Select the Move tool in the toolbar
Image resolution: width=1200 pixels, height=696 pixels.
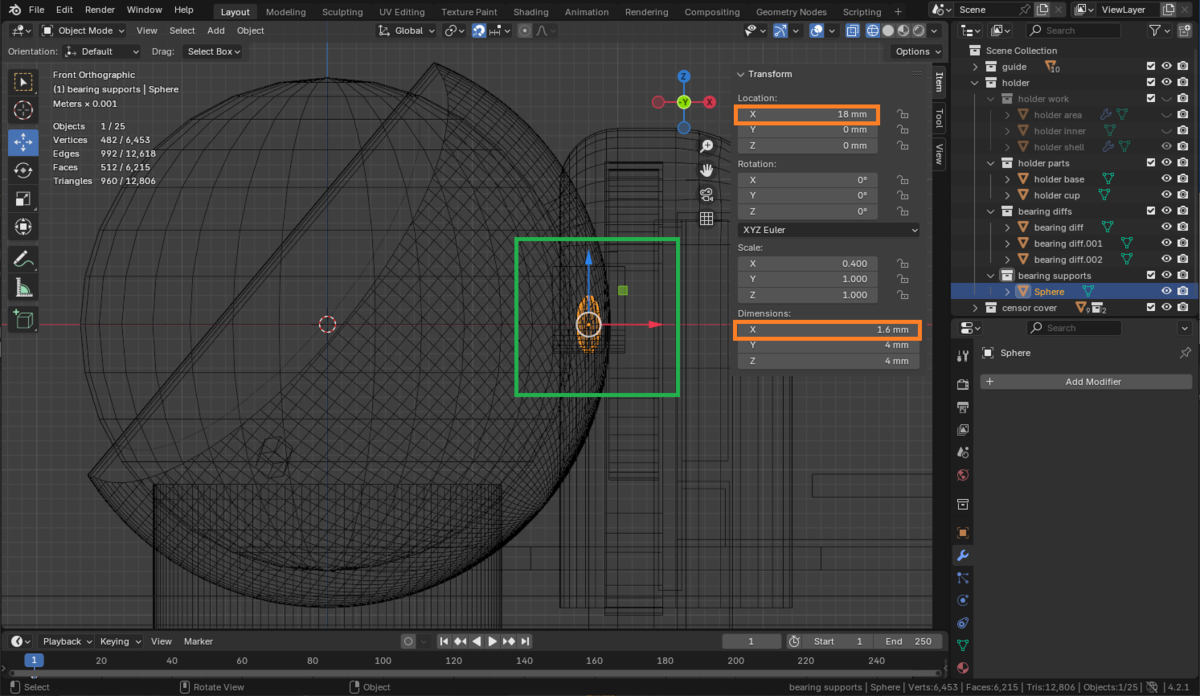(x=24, y=142)
